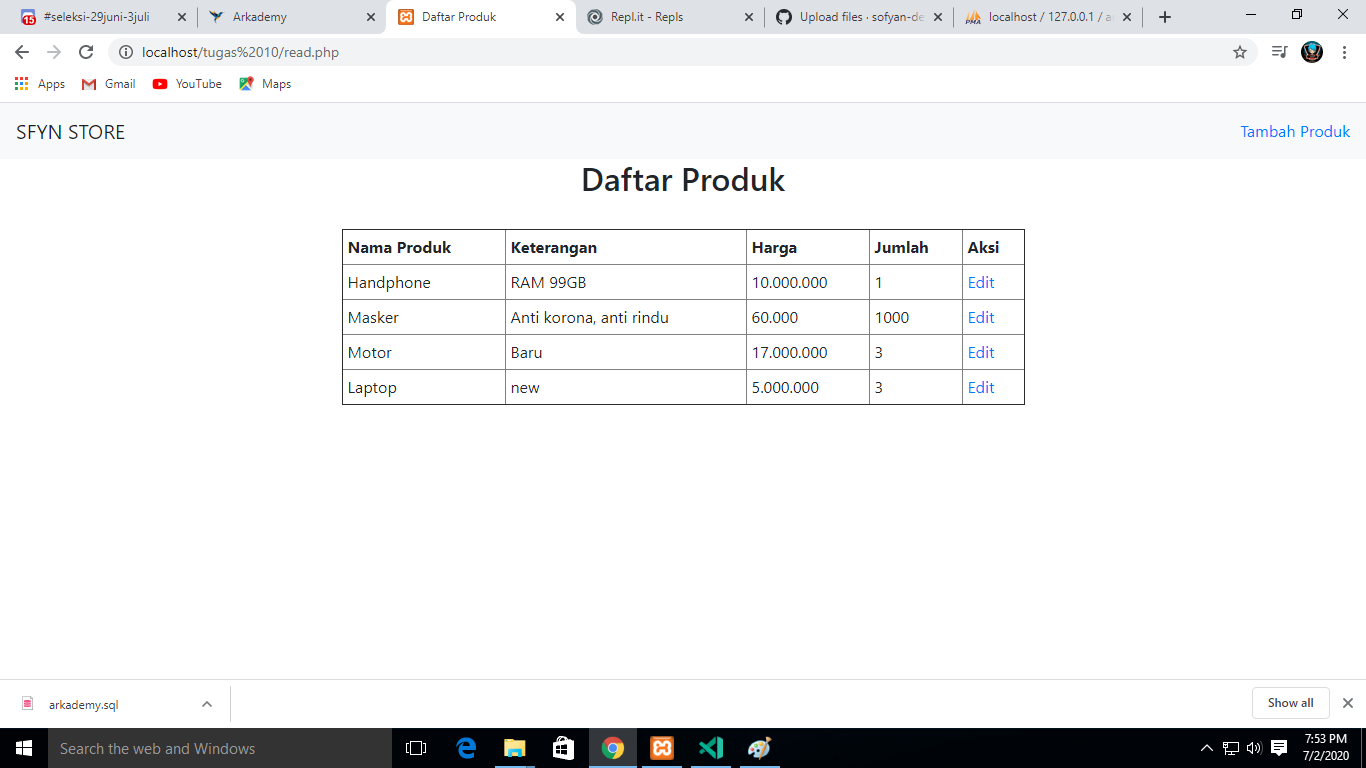Show hidden icons in the system tray

pyautogui.click(x=1206, y=748)
